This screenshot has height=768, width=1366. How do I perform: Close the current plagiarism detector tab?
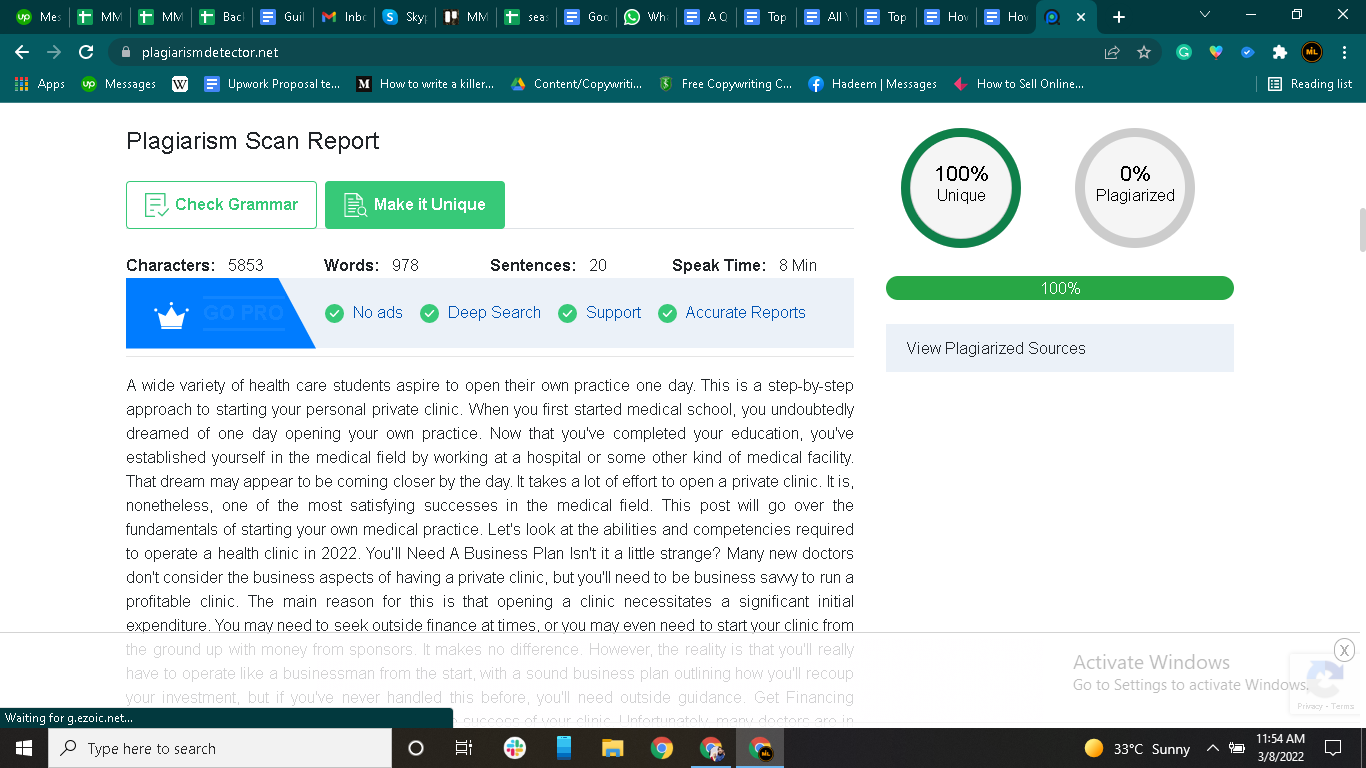pyautogui.click(x=1080, y=17)
